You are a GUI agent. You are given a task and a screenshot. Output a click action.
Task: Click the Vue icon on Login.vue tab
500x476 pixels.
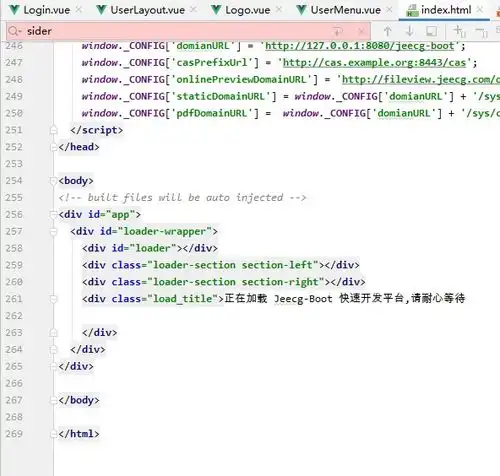click(14, 10)
